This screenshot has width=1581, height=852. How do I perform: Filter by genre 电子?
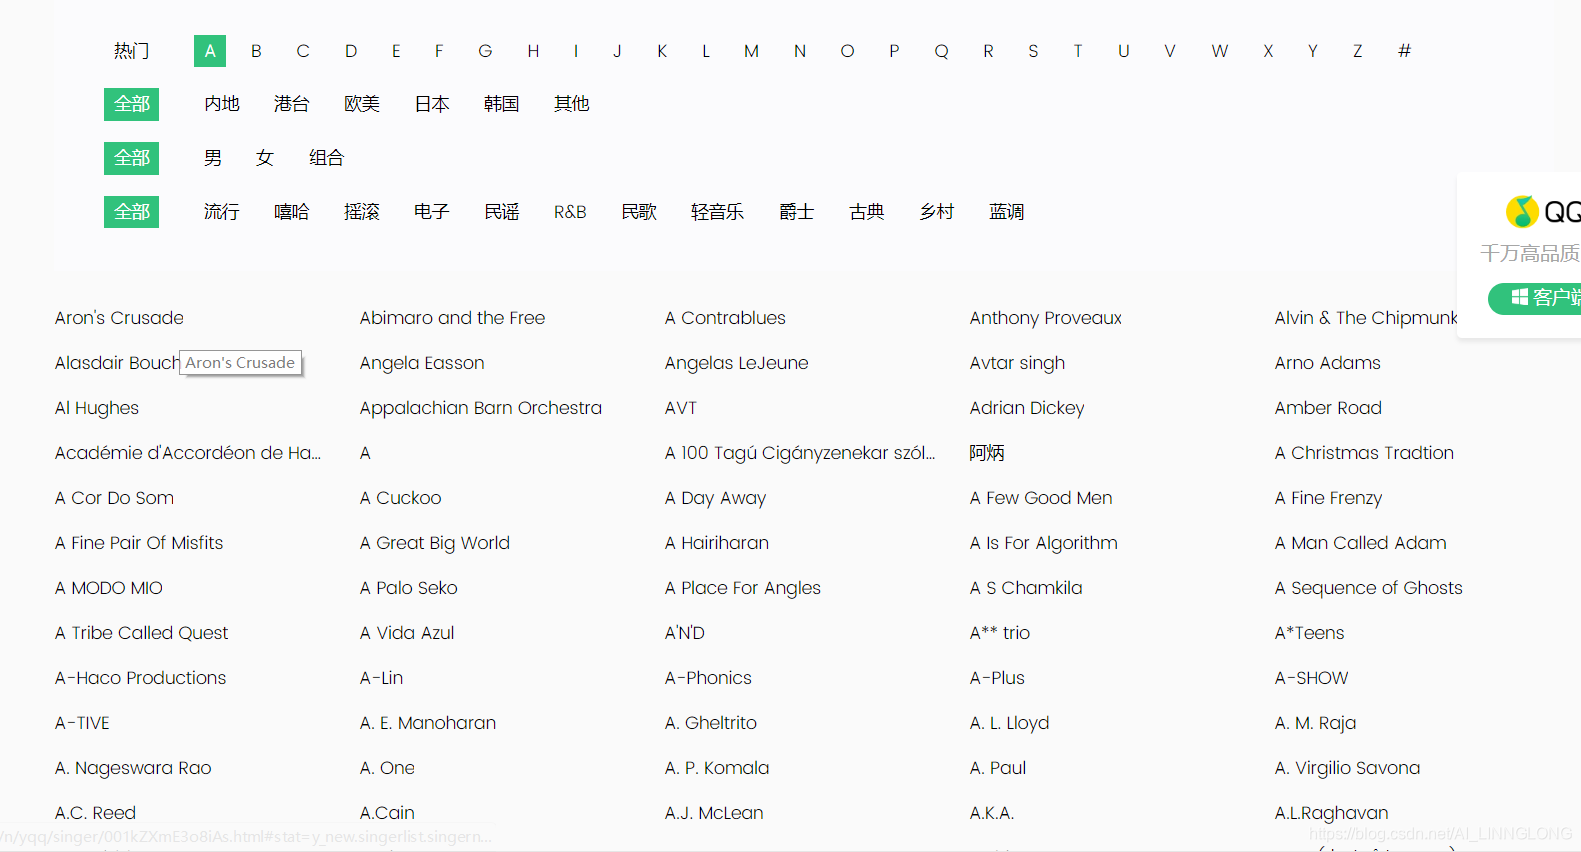pyautogui.click(x=432, y=212)
